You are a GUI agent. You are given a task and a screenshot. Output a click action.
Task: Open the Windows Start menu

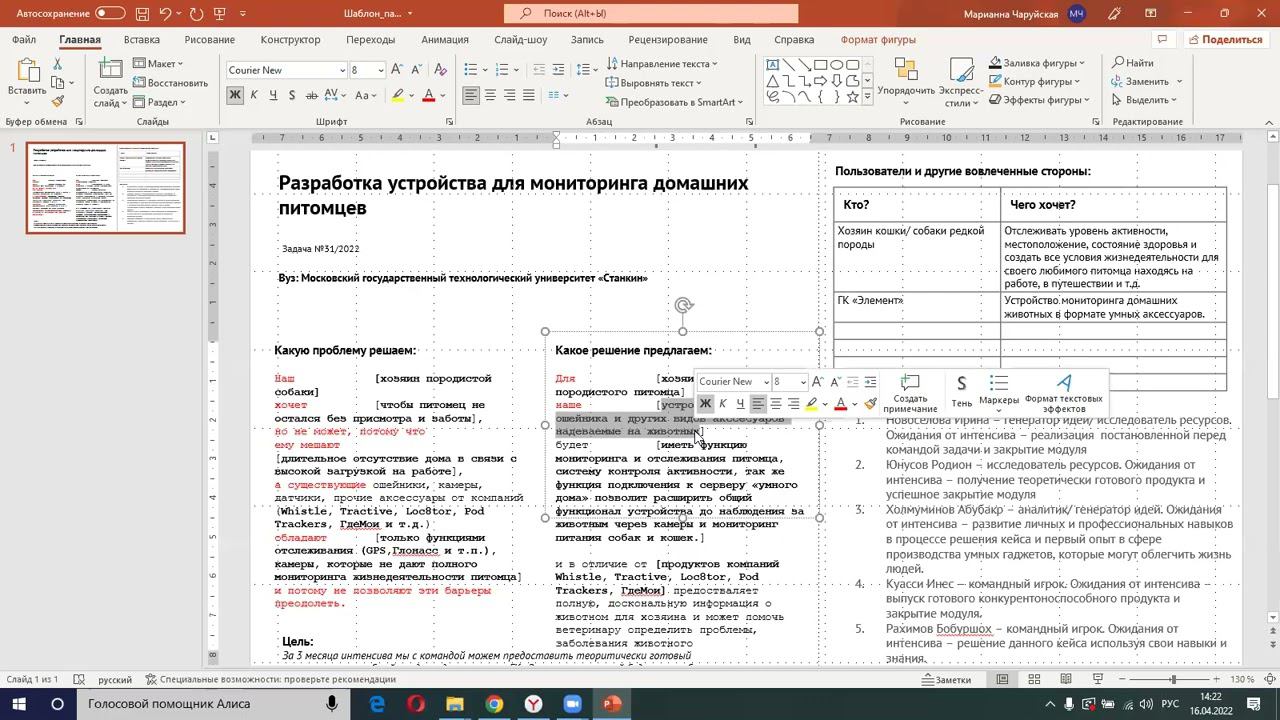click(x=19, y=704)
